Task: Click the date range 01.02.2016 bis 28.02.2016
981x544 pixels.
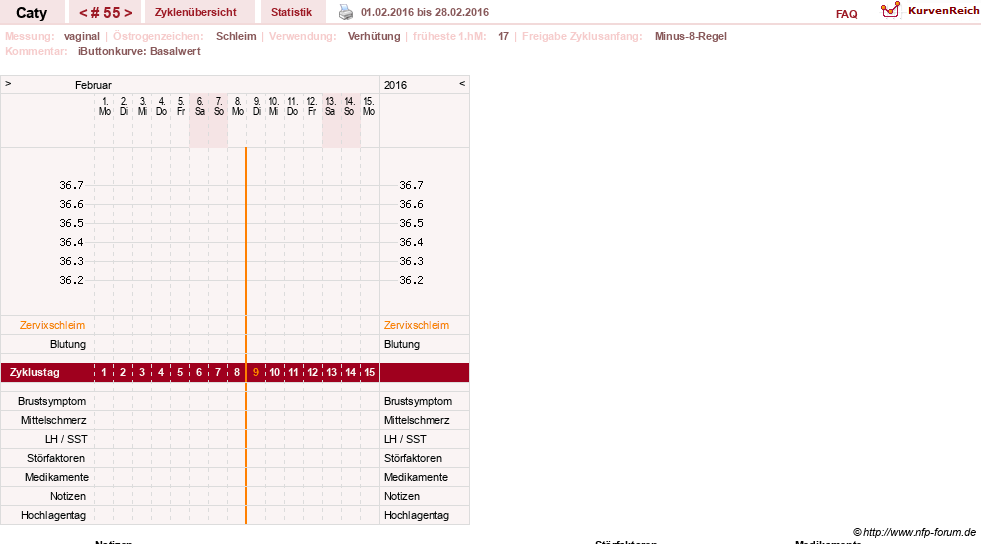Action: (x=425, y=12)
